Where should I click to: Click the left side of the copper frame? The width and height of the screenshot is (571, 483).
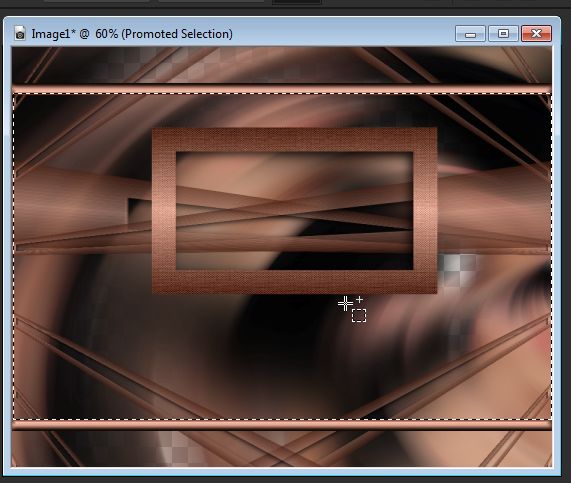pos(164,211)
